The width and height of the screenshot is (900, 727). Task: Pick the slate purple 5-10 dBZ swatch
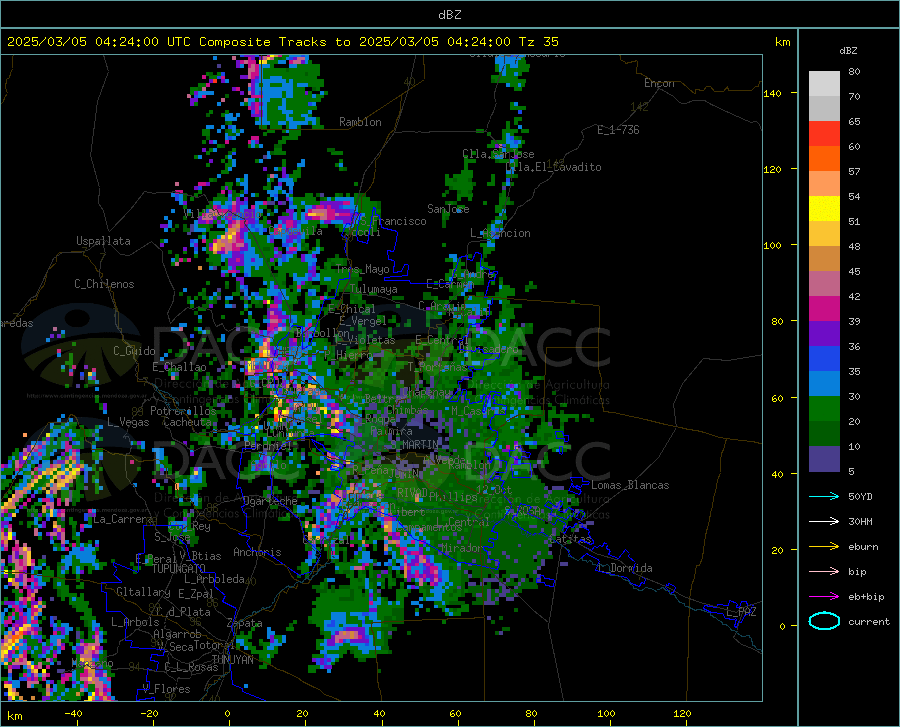click(x=824, y=459)
